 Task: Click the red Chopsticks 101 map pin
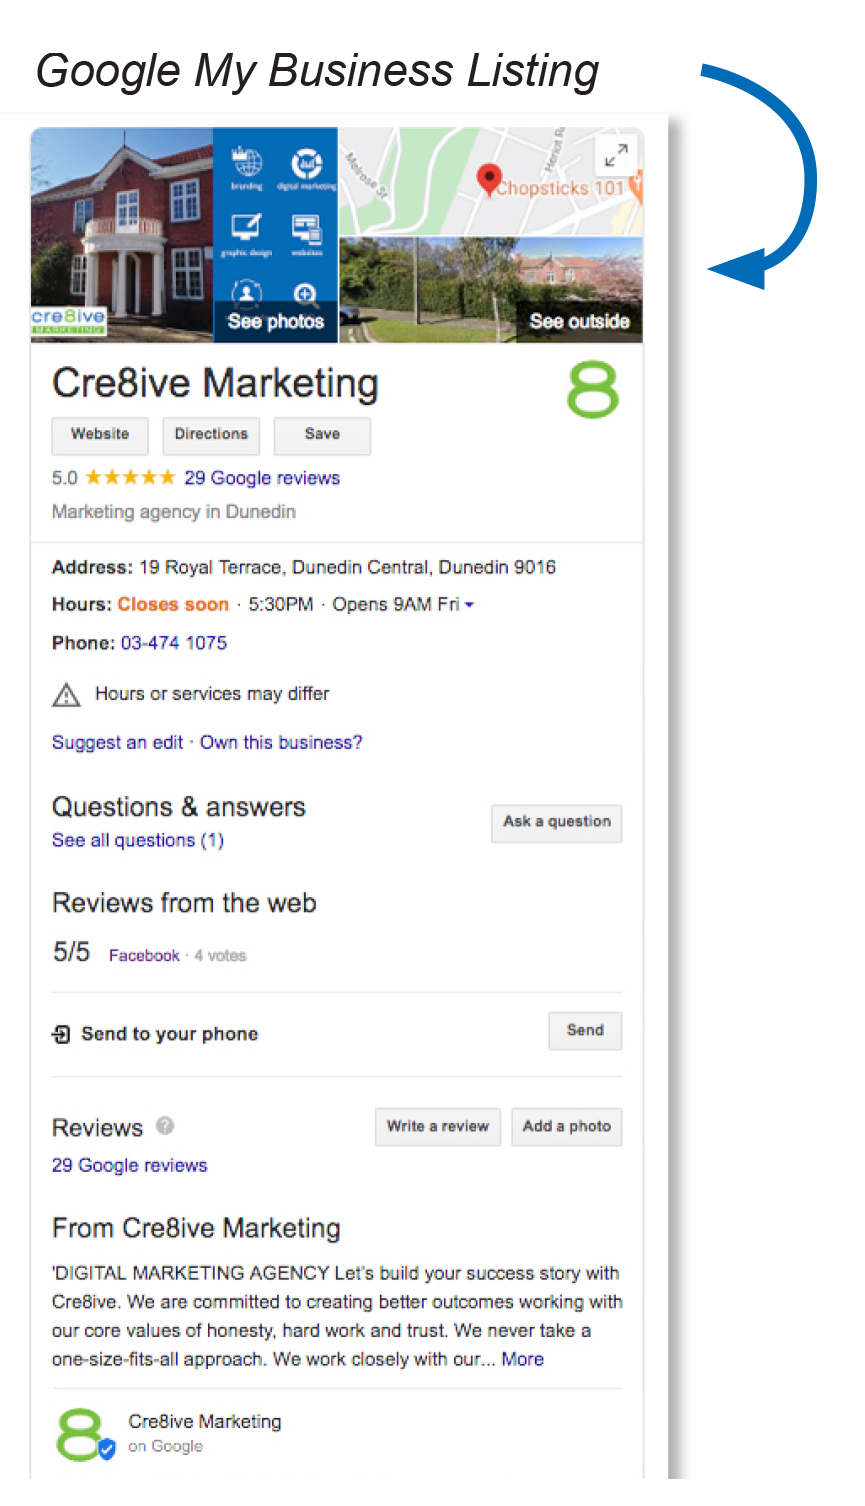tap(488, 180)
